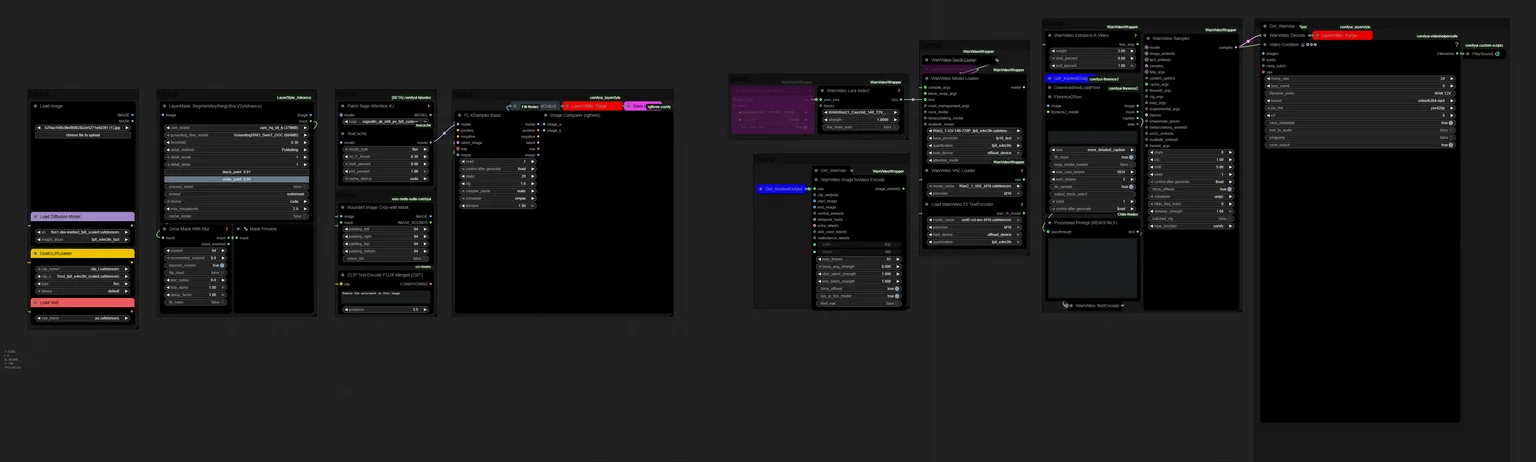Open the detail_method PyMatting dropdown
This screenshot has width=1536, height=462.
pos(236,150)
